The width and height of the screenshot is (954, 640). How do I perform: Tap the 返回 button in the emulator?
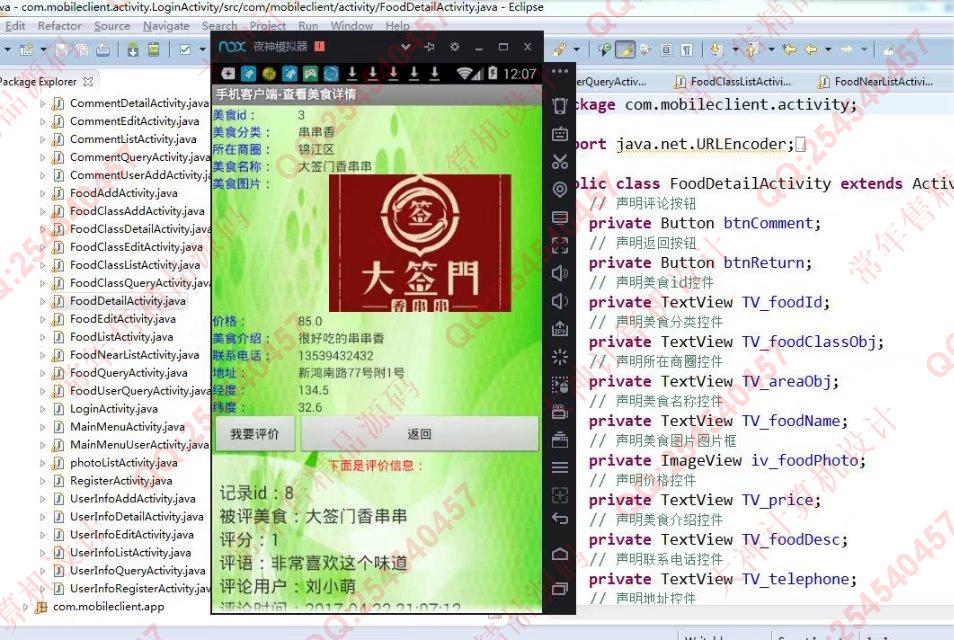[420, 434]
